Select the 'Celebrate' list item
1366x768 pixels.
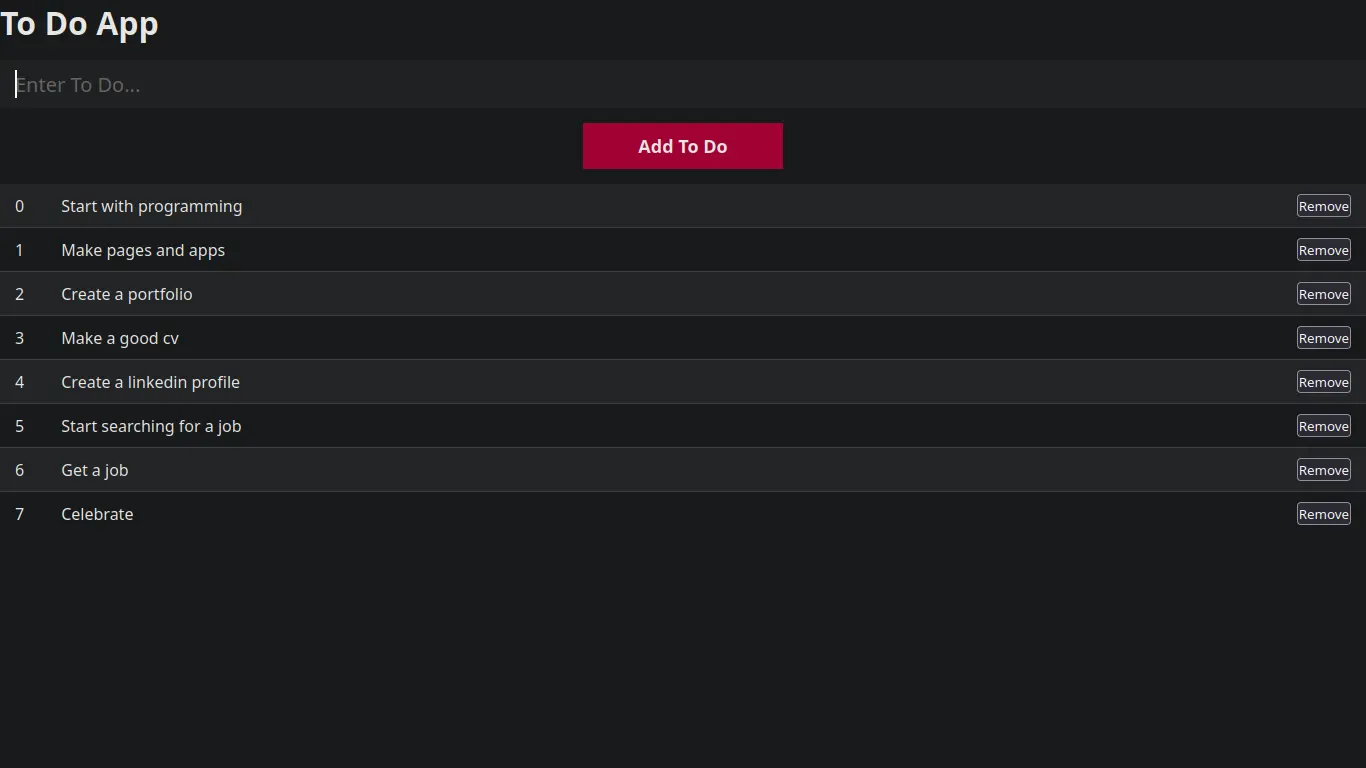coord(97,514)
